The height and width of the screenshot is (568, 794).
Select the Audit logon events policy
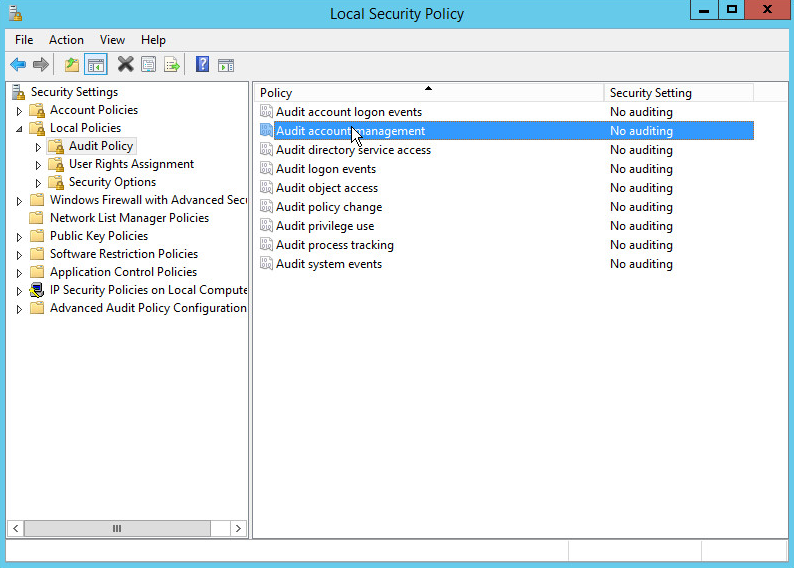[x=326, y=169]
